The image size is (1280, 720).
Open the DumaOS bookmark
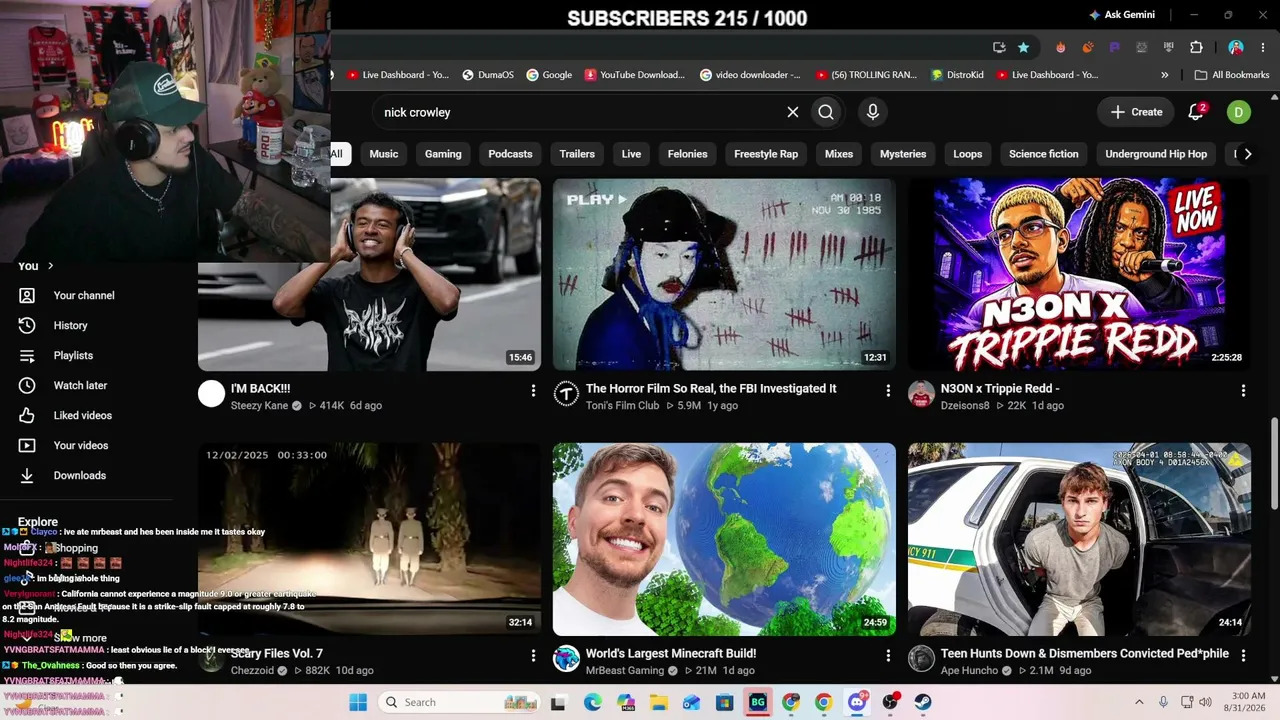pyautogui.click(x=488, y=75)
